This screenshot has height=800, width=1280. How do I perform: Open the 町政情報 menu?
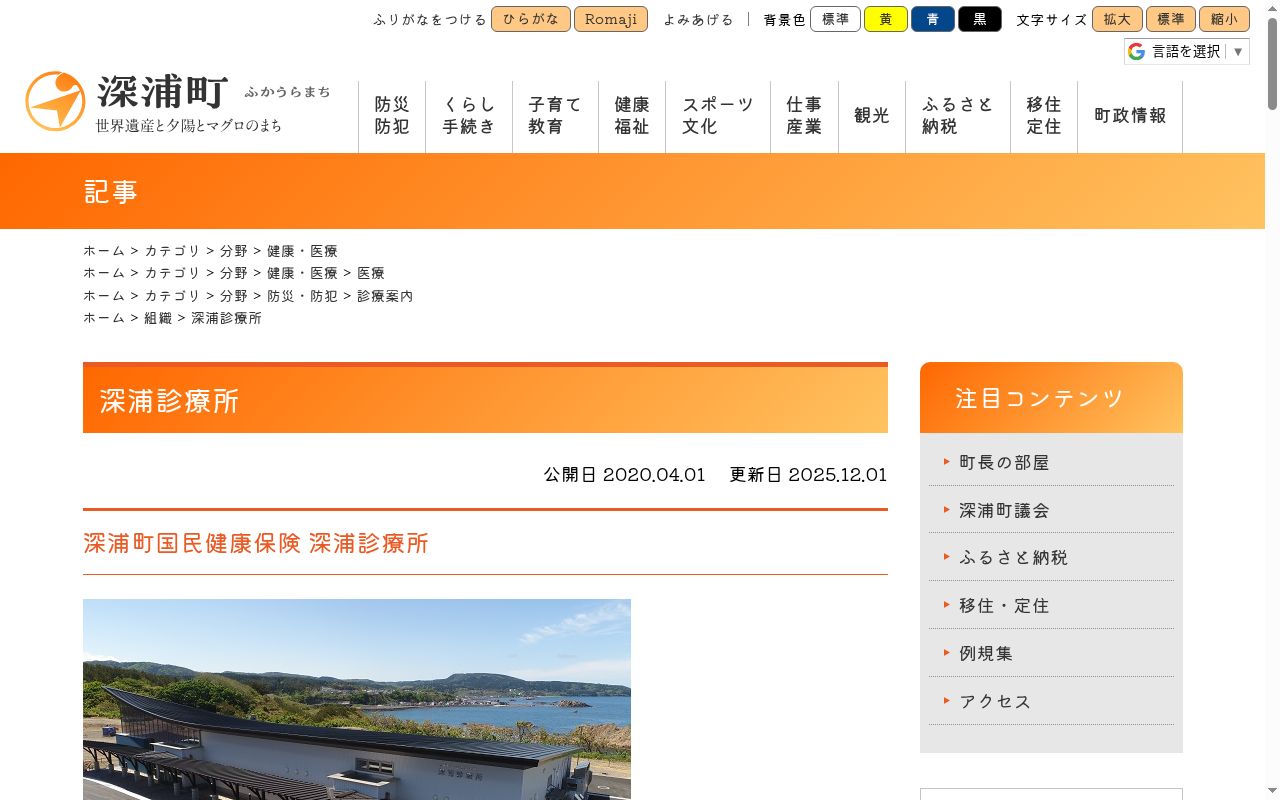1130,116
